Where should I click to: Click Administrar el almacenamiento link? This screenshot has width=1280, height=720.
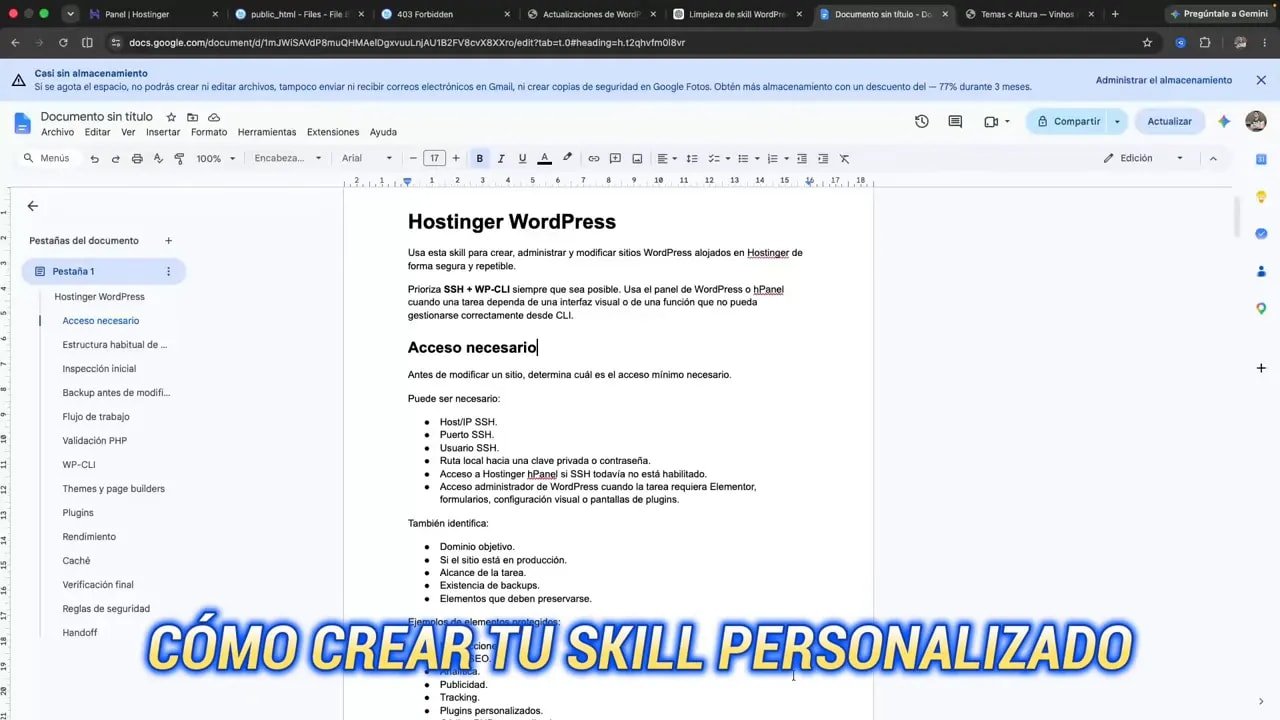1164,80
